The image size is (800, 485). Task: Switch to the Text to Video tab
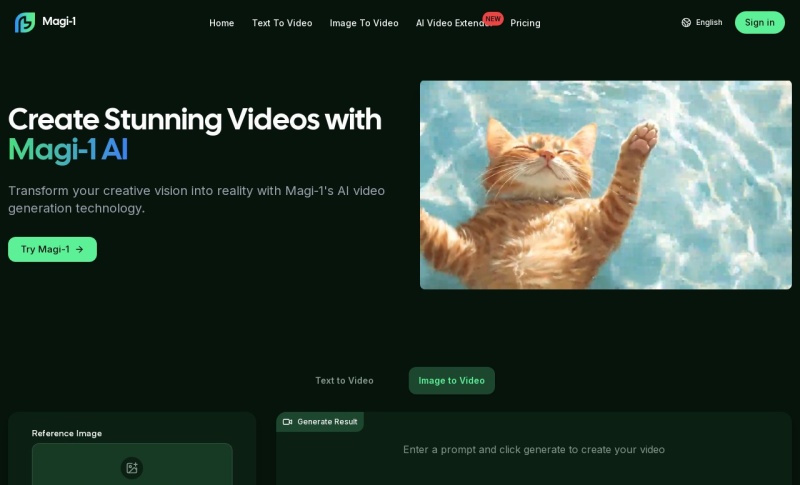(344, 380)
